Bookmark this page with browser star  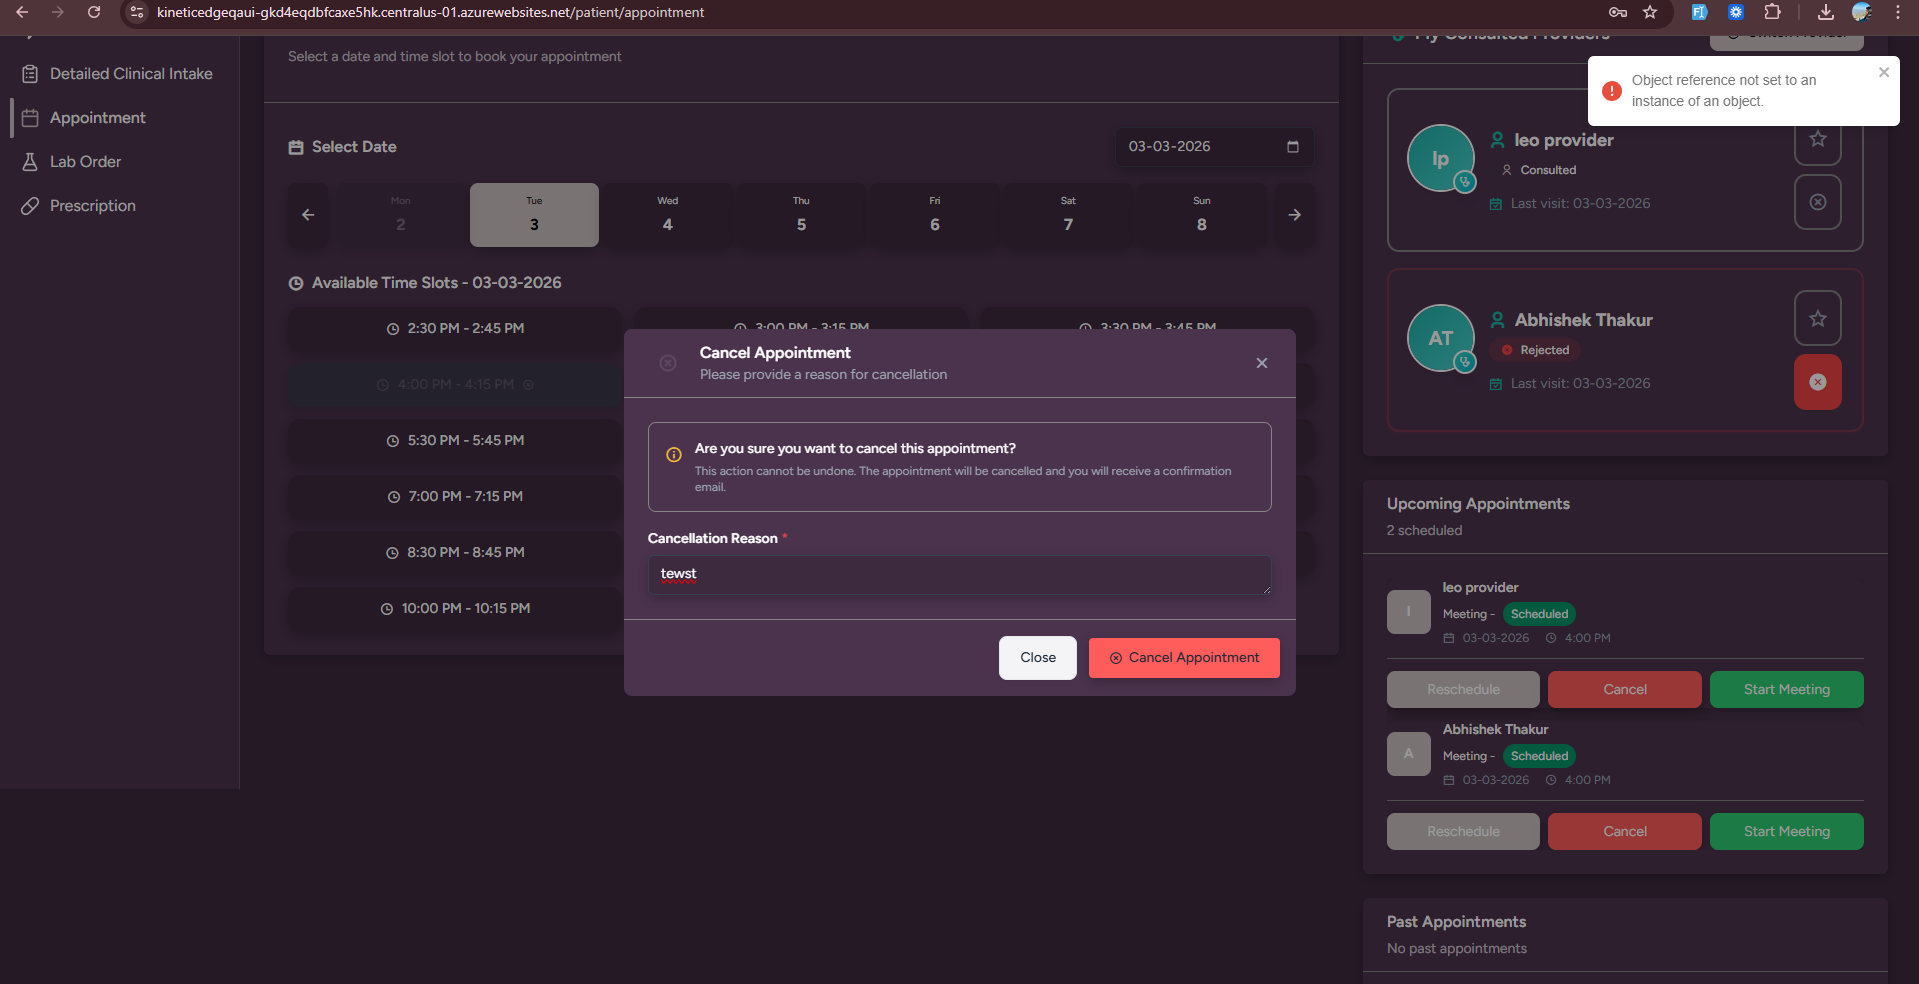pyautogui.click(x=1650, y=12)
